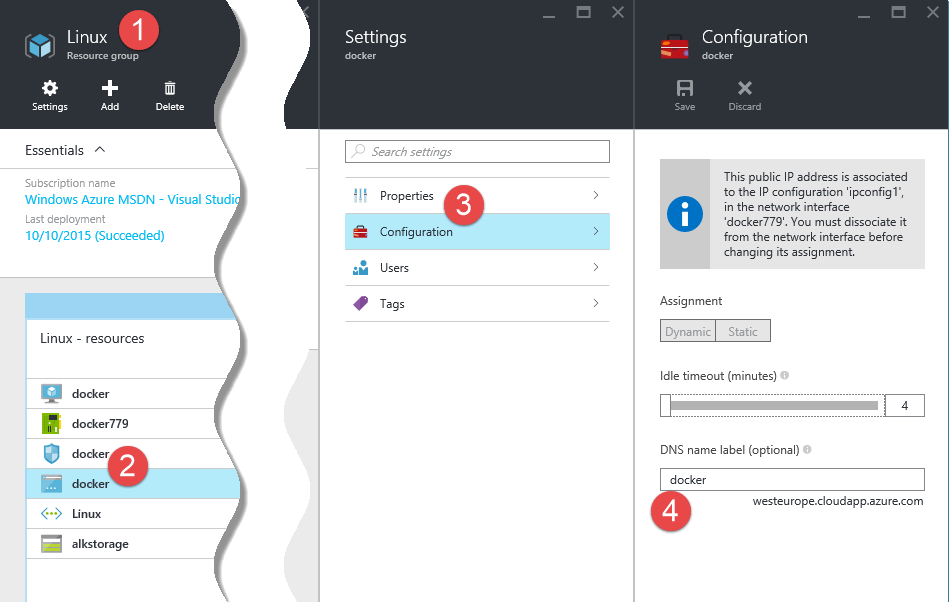Minimize the Settings blade
The image size is (949, 602).
[549, 15]
